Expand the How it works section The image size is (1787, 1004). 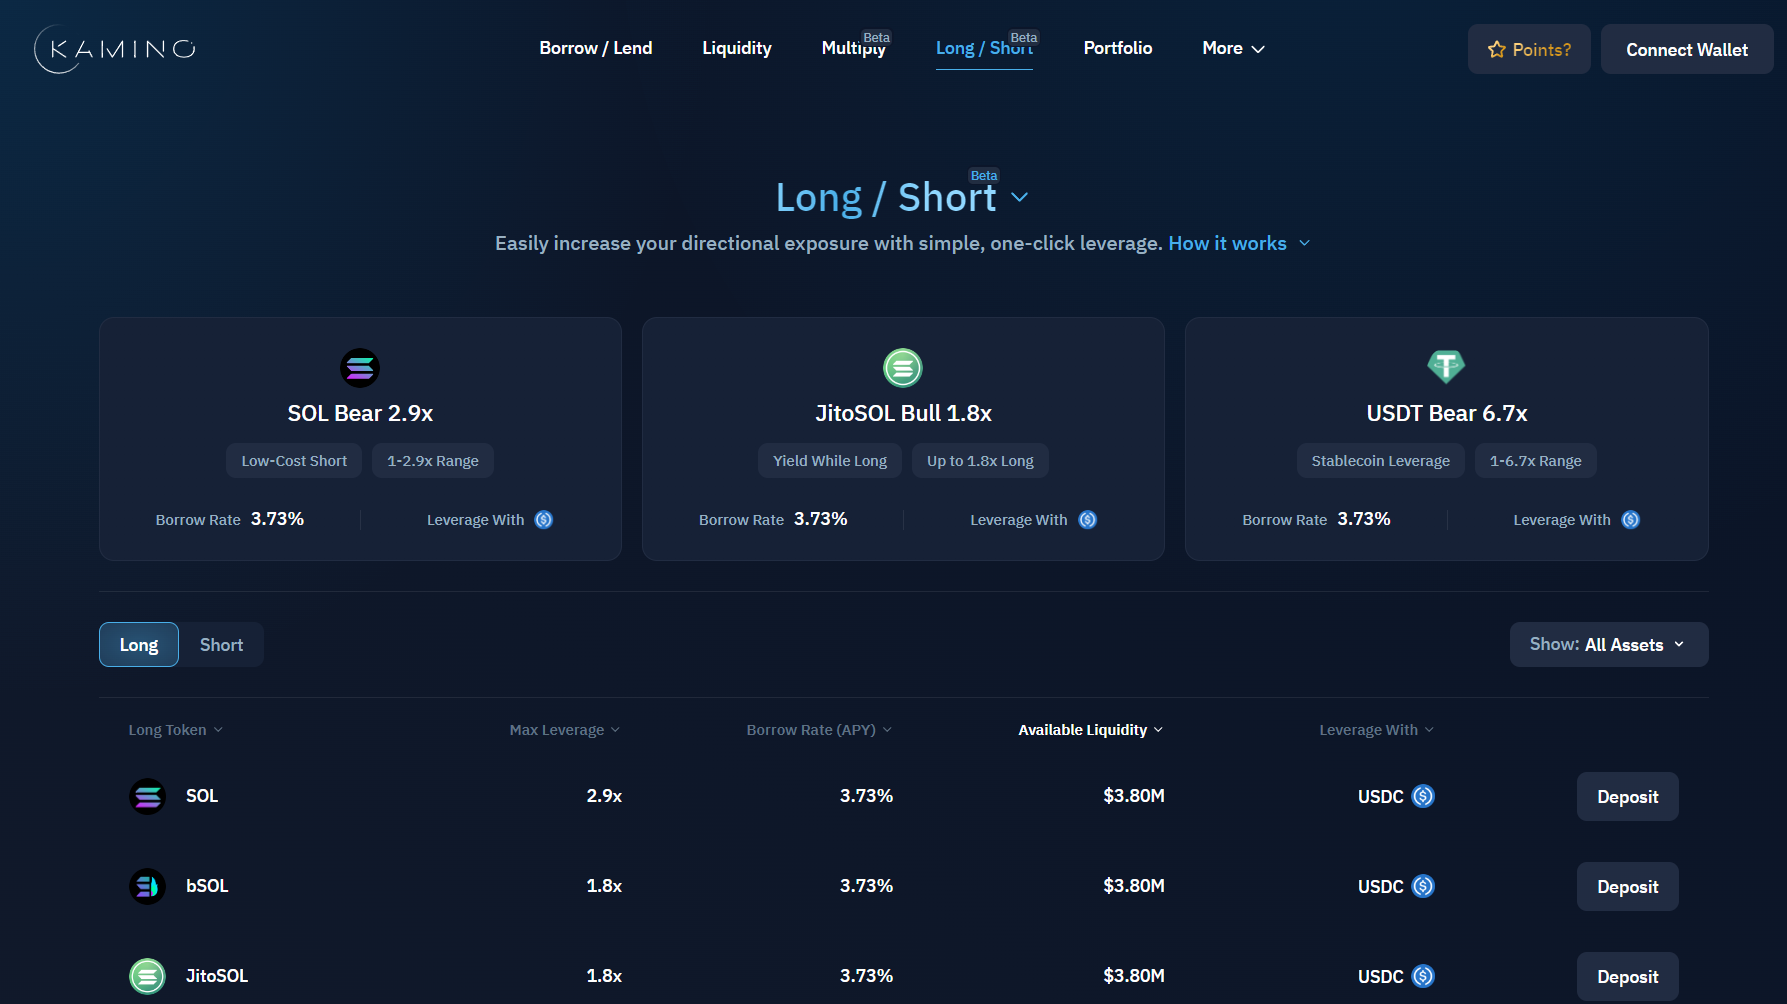click(1240, 243)
